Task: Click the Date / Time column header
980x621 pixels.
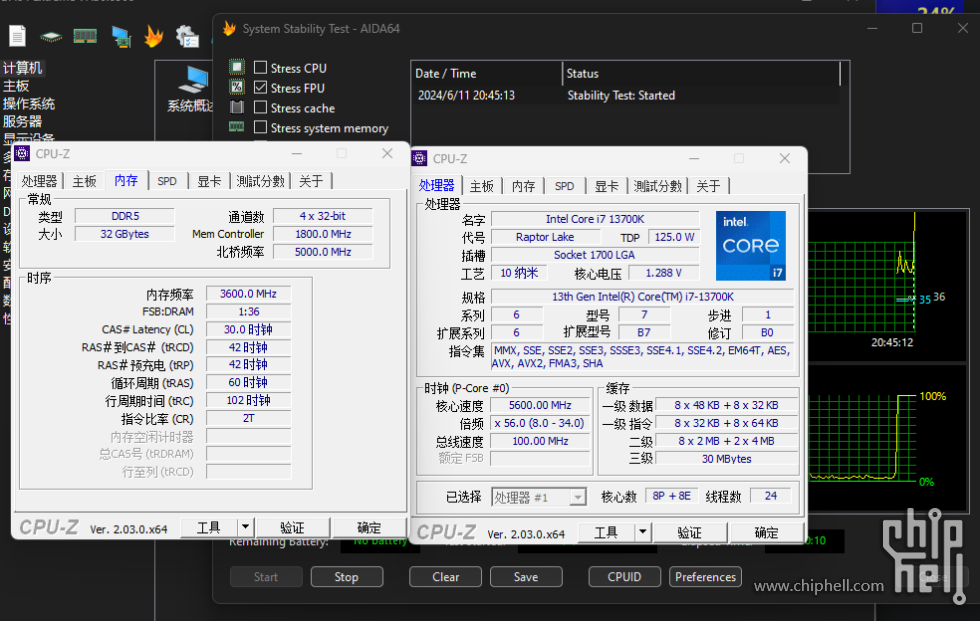Action: 446,73
